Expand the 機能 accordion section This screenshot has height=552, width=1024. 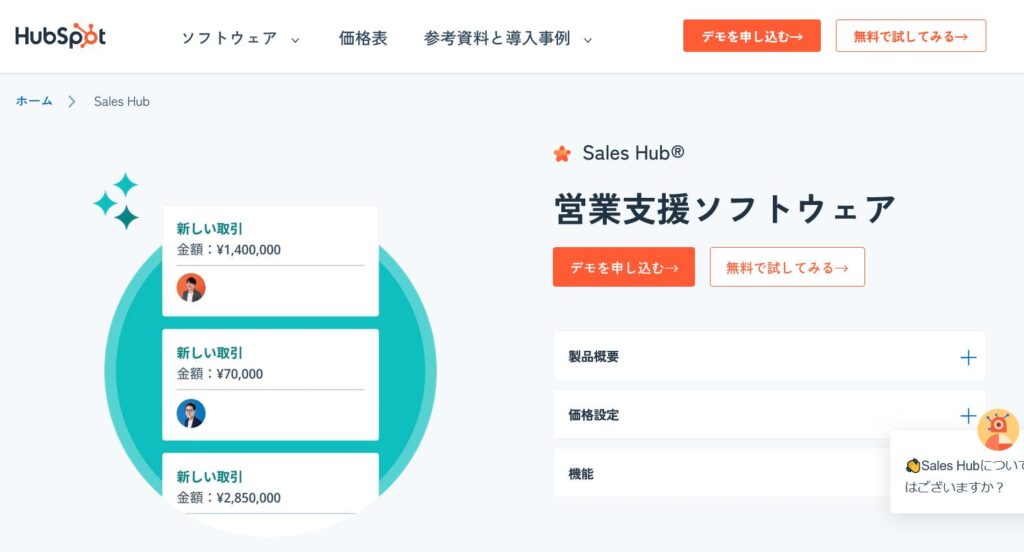720,474
